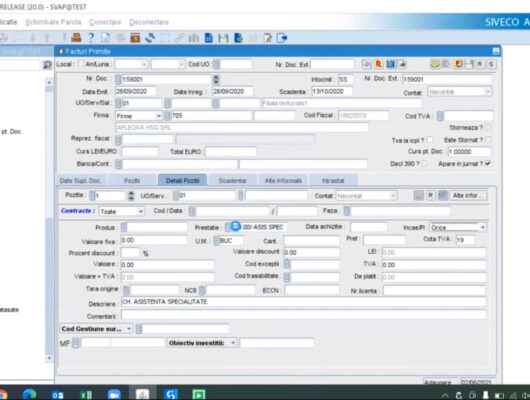
Task: Toggle the Local checkbox
Action: click(x=80, y=64)
